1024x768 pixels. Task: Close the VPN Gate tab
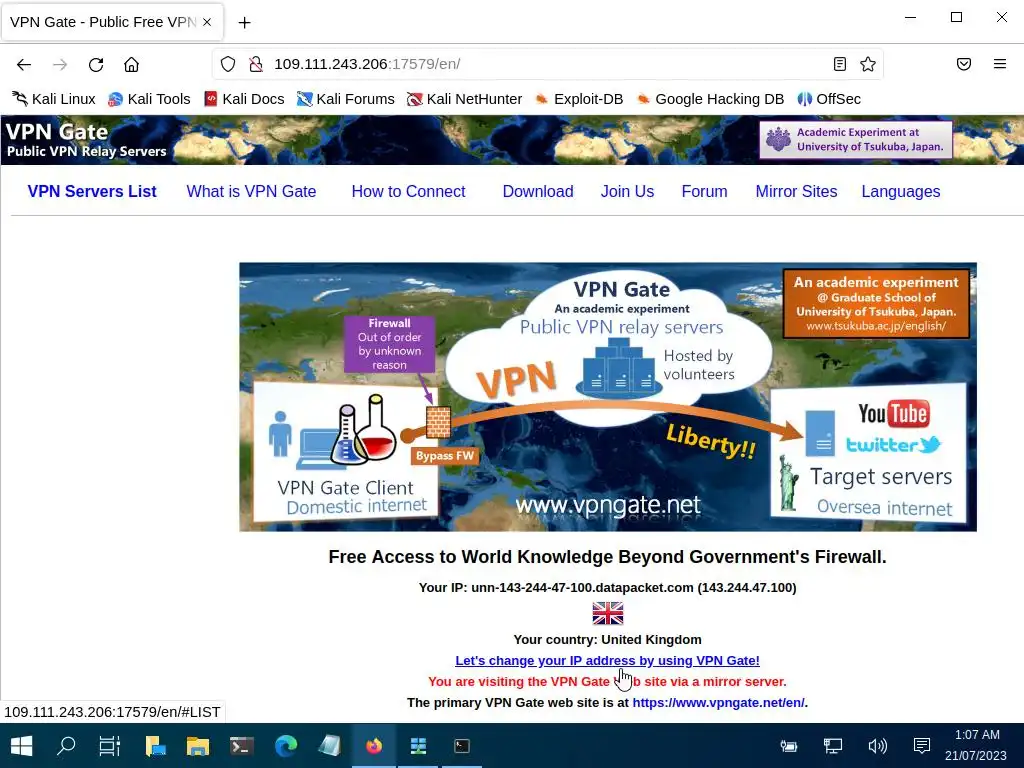(207, 22)
